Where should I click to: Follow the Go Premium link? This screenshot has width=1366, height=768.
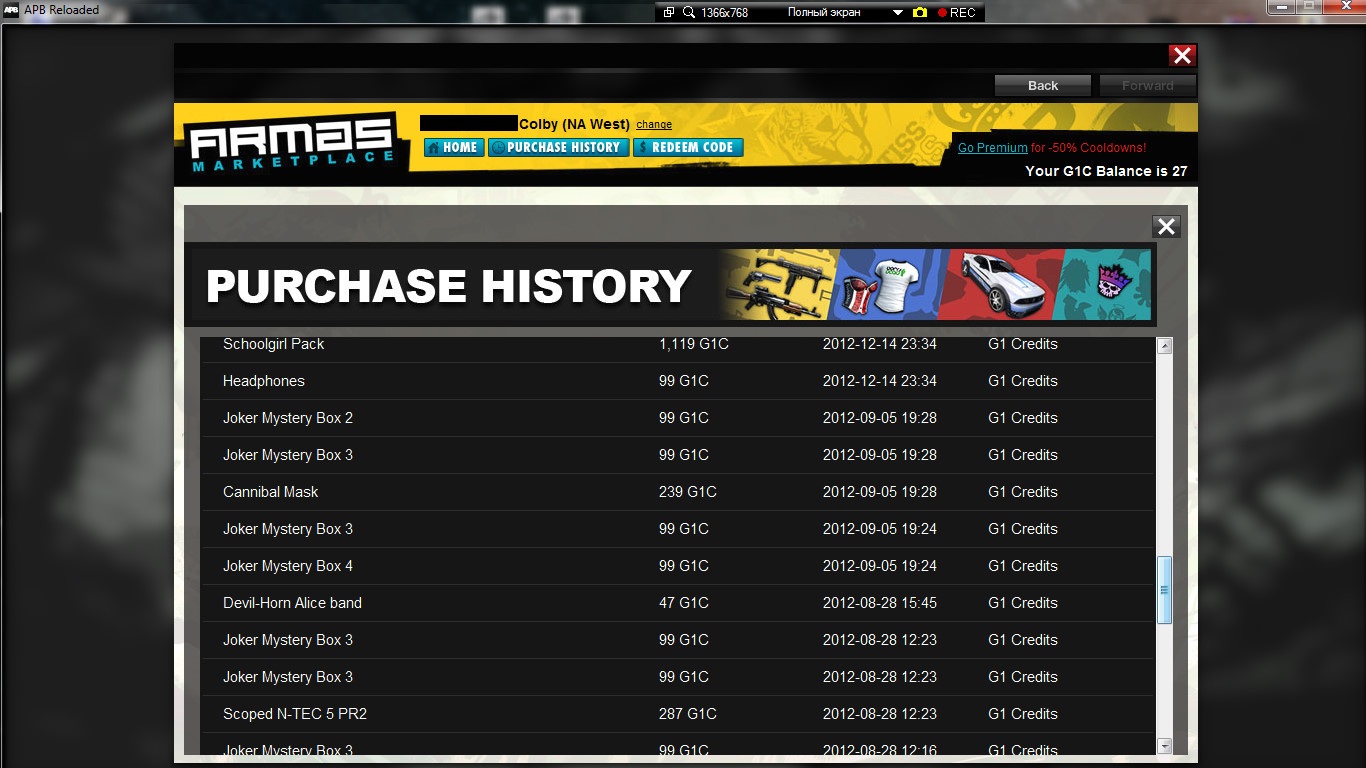tap(992, 148)
